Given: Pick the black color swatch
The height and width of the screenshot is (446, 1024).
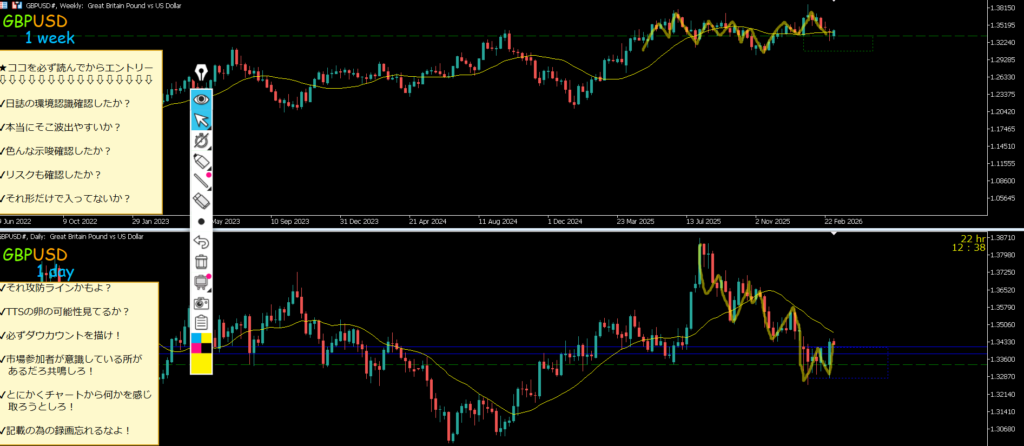Looking at the screenshot, I should [x=206, y=349].
